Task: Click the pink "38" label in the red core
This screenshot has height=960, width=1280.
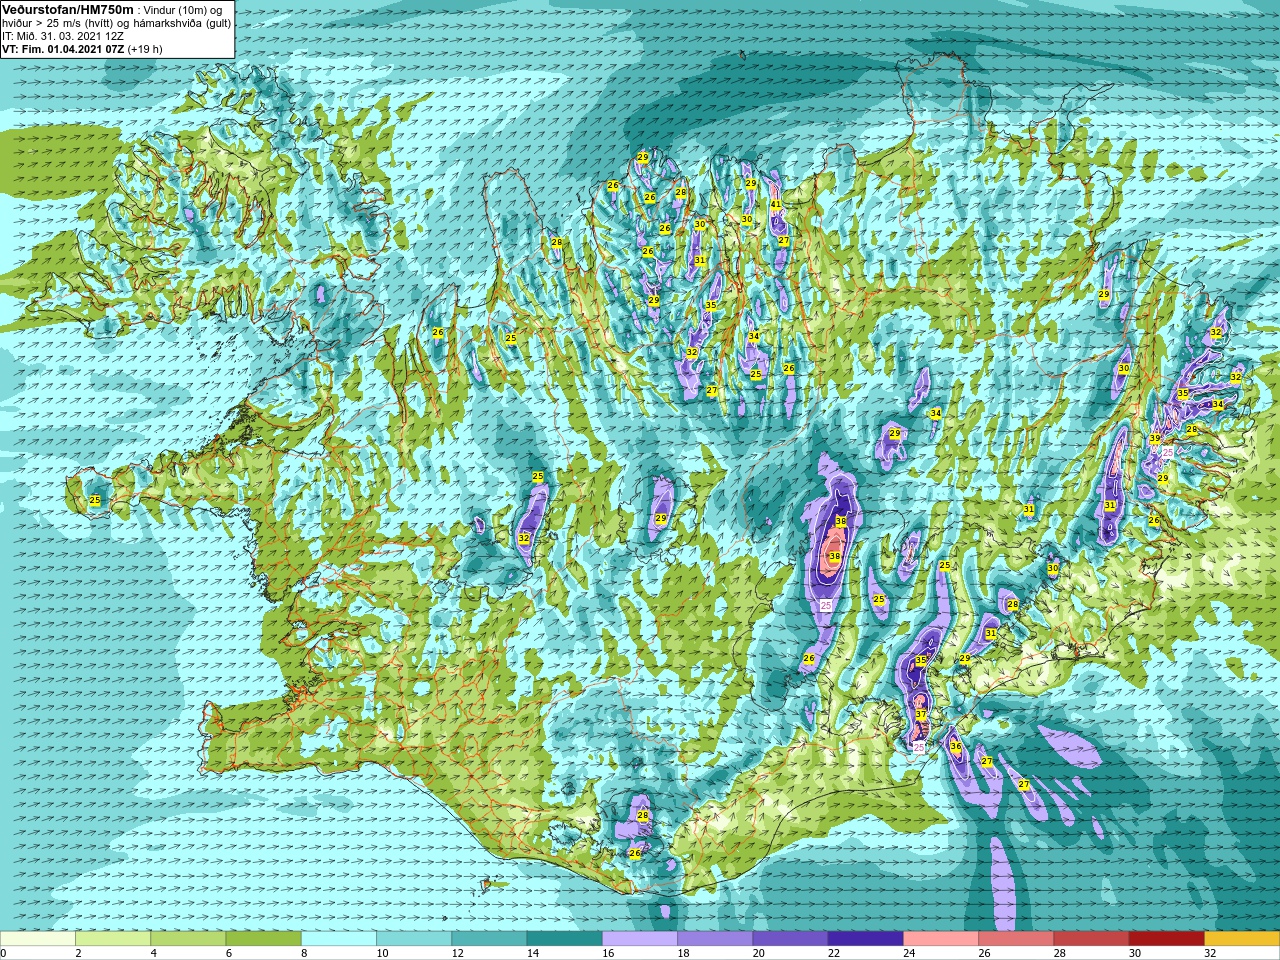Action: 834,557
